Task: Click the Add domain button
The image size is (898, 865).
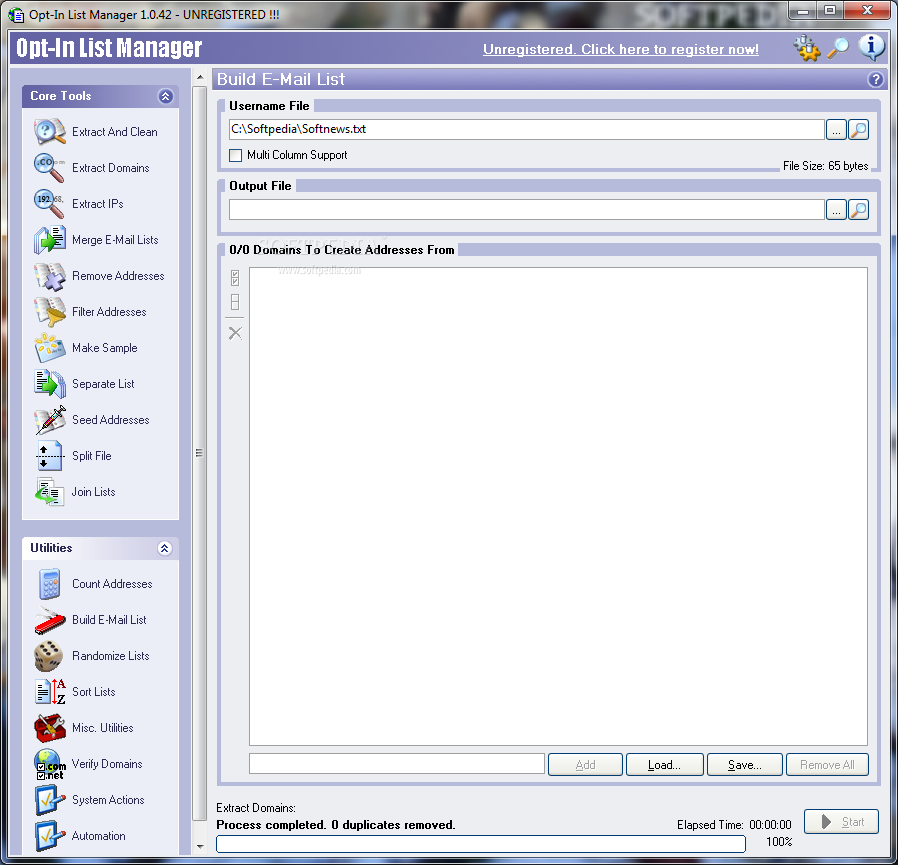Action: pyautogui.click(x=585, y=765)
